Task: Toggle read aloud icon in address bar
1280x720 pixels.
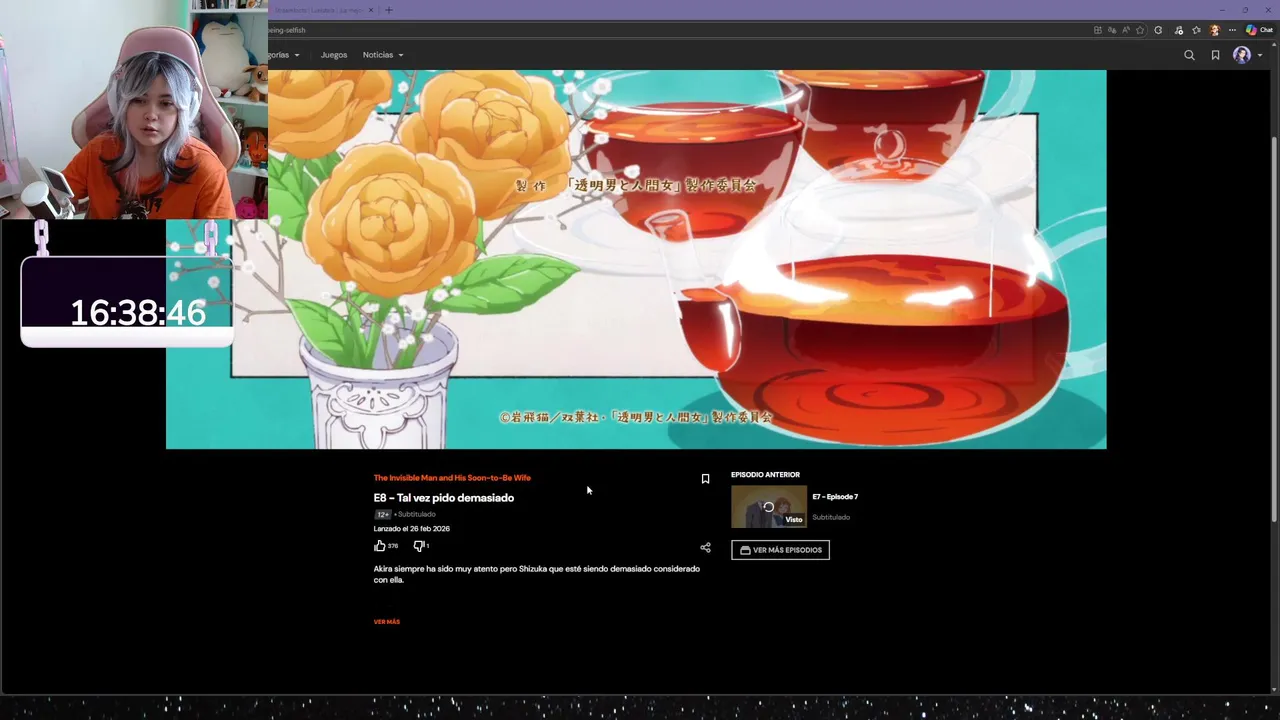Action: [1126, 30]
